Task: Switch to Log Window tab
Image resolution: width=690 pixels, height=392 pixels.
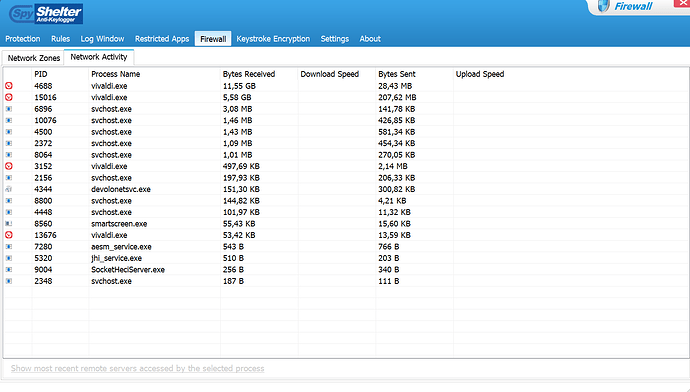Action: pos(102,39)
